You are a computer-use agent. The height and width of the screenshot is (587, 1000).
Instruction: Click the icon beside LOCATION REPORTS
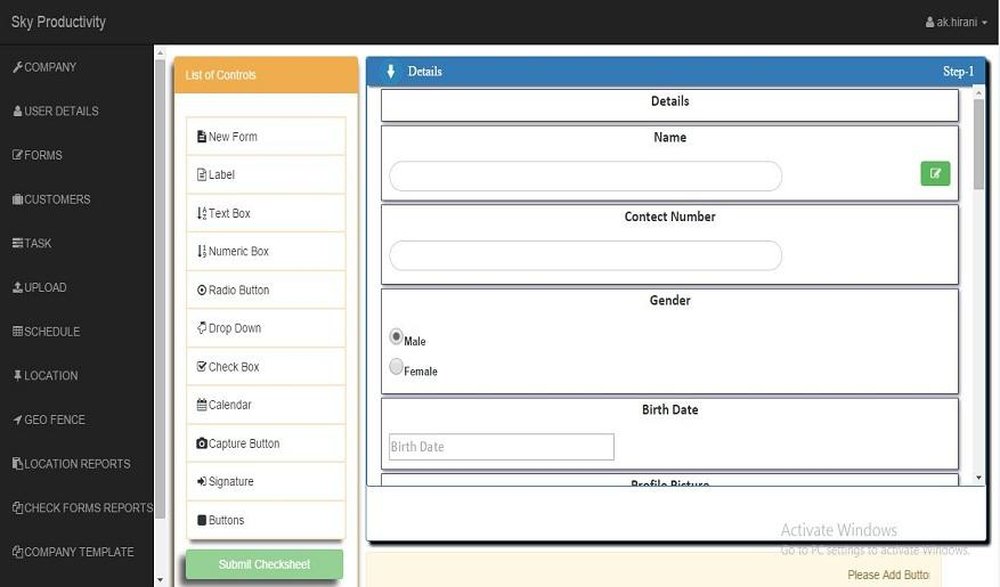(18, 464)
